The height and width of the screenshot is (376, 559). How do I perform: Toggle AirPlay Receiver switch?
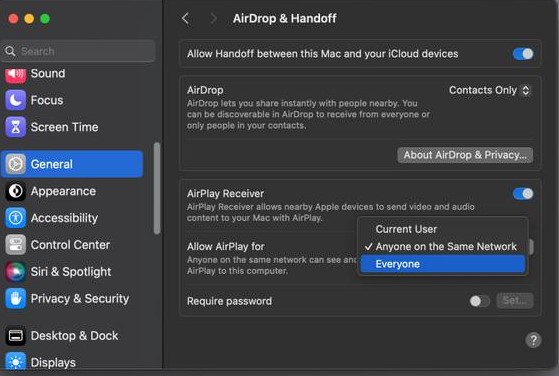click(523, 194)
